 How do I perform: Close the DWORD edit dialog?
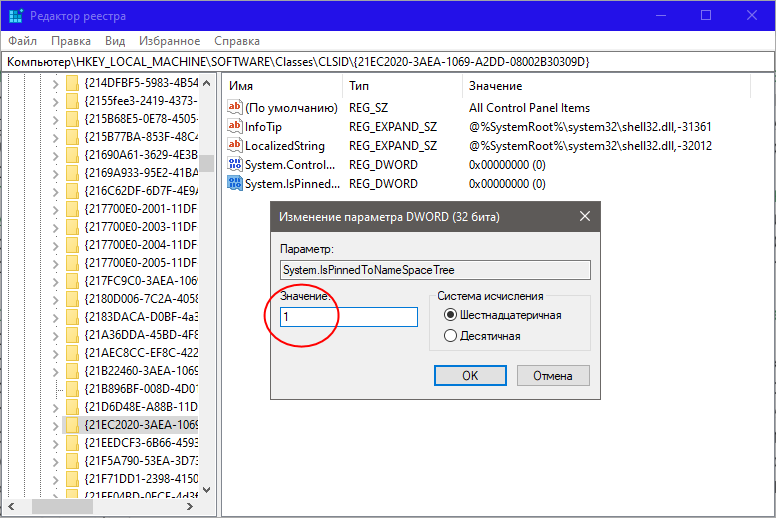coord(584,217)
